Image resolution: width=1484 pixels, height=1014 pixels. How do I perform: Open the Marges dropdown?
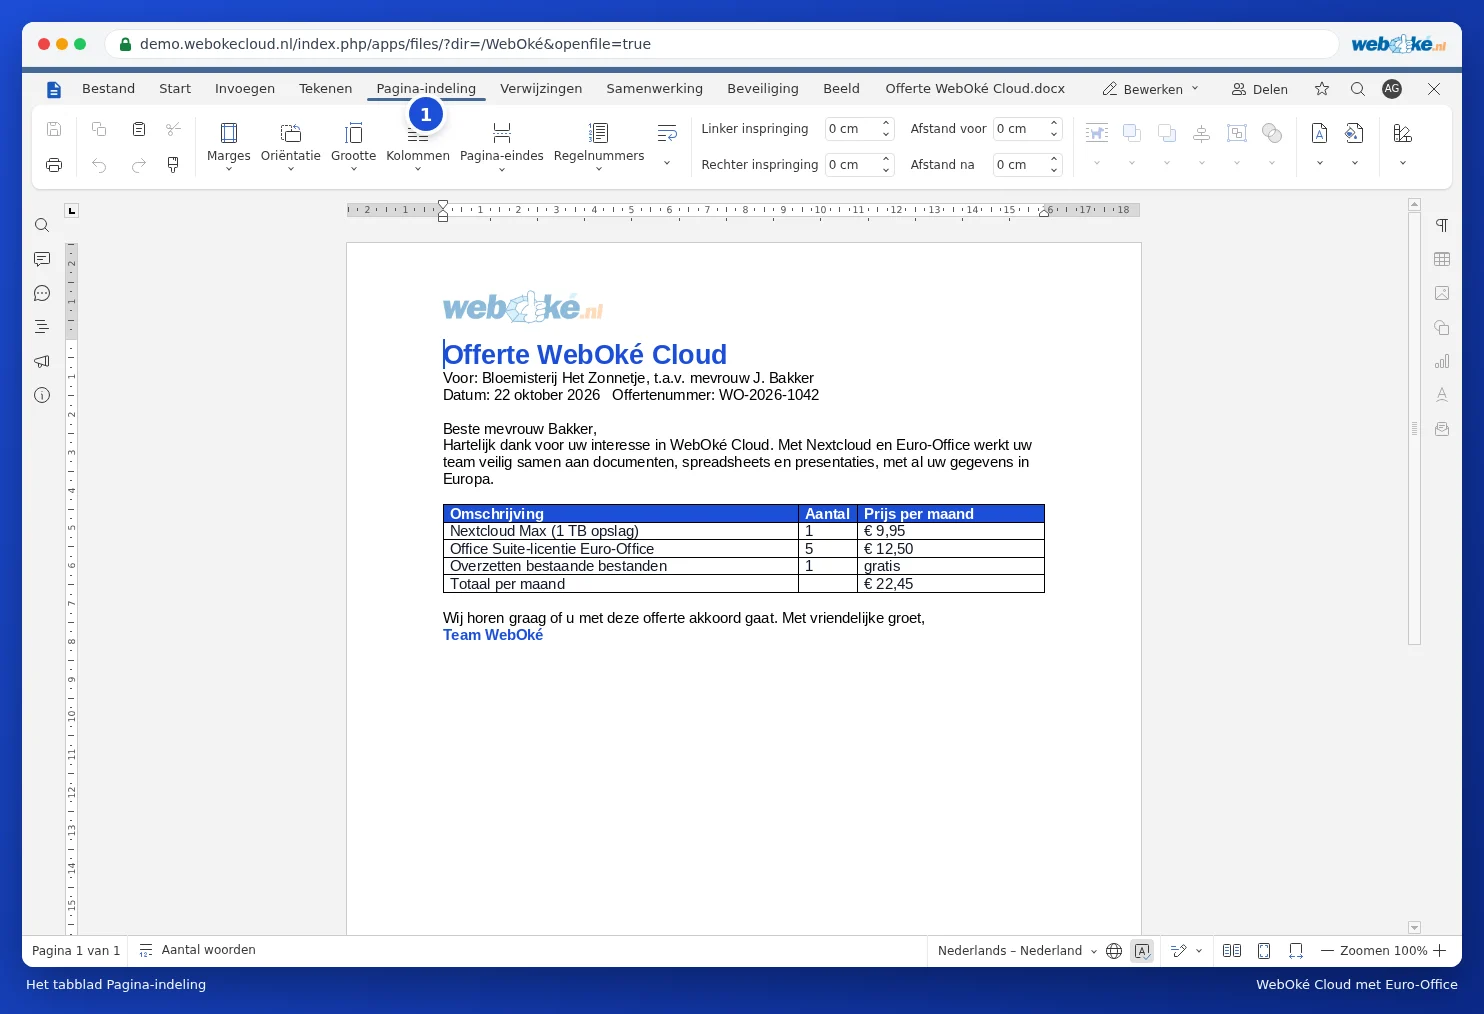(228, 145)
